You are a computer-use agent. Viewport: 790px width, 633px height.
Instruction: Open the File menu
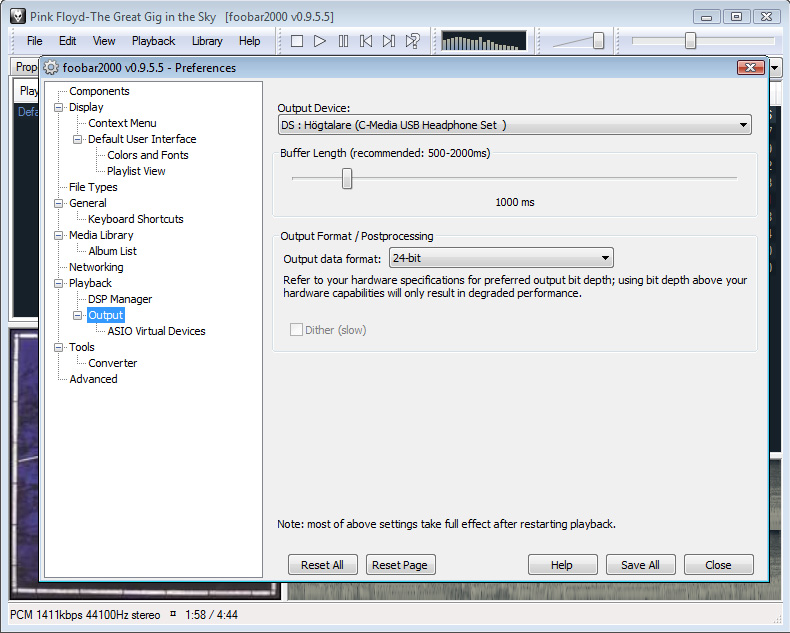coord(34,41)
